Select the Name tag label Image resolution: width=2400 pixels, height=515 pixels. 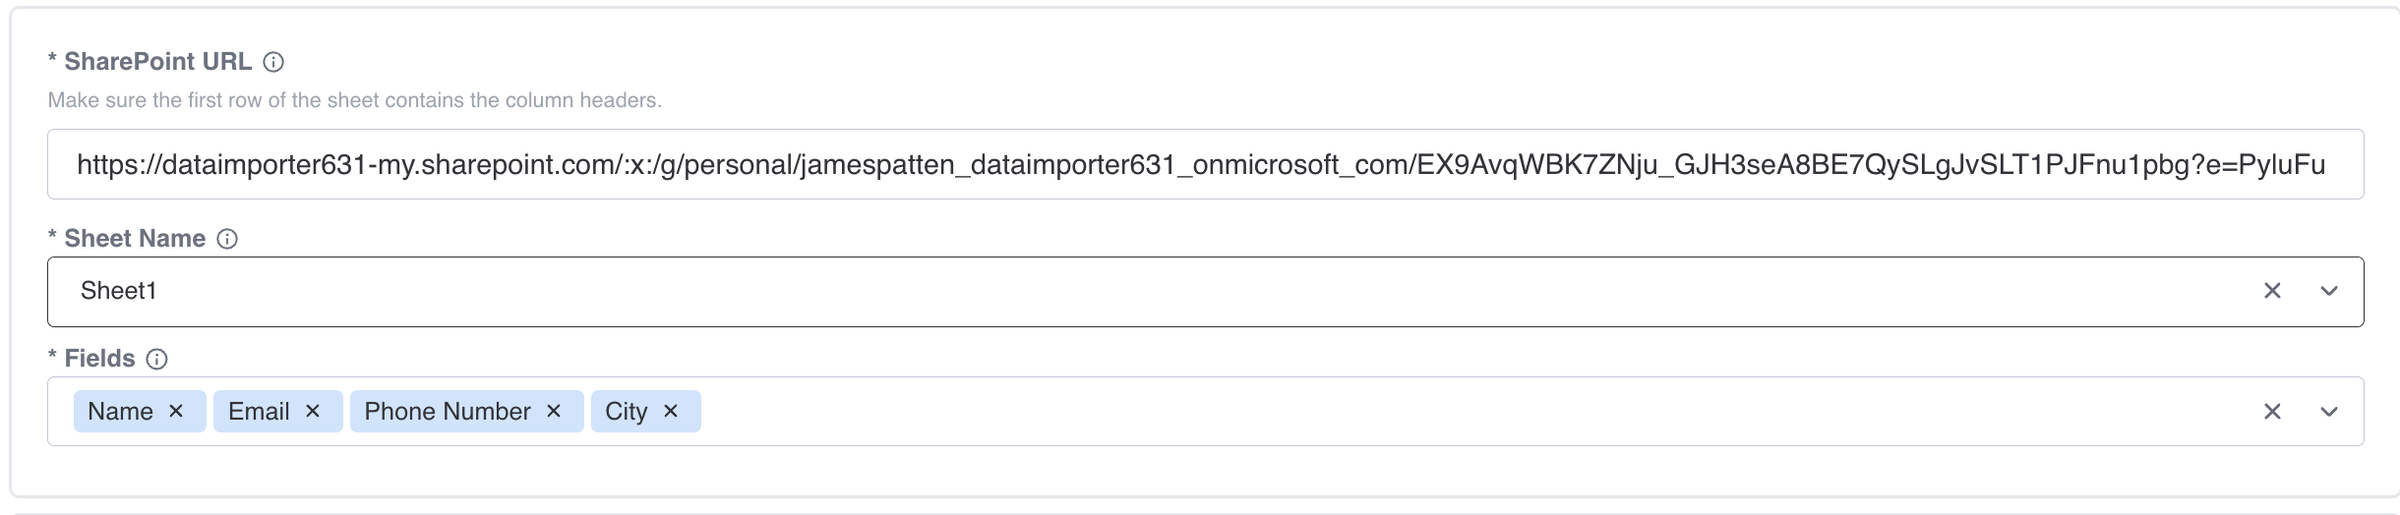120,411
